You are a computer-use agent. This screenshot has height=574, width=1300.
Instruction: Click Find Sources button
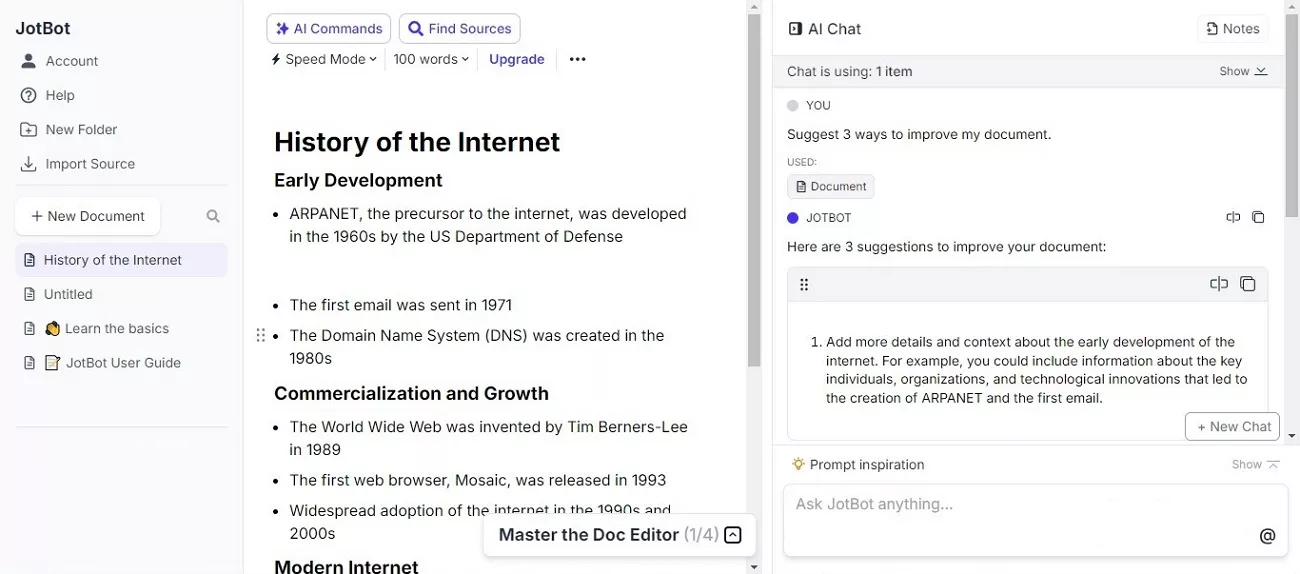coord(459,29)
